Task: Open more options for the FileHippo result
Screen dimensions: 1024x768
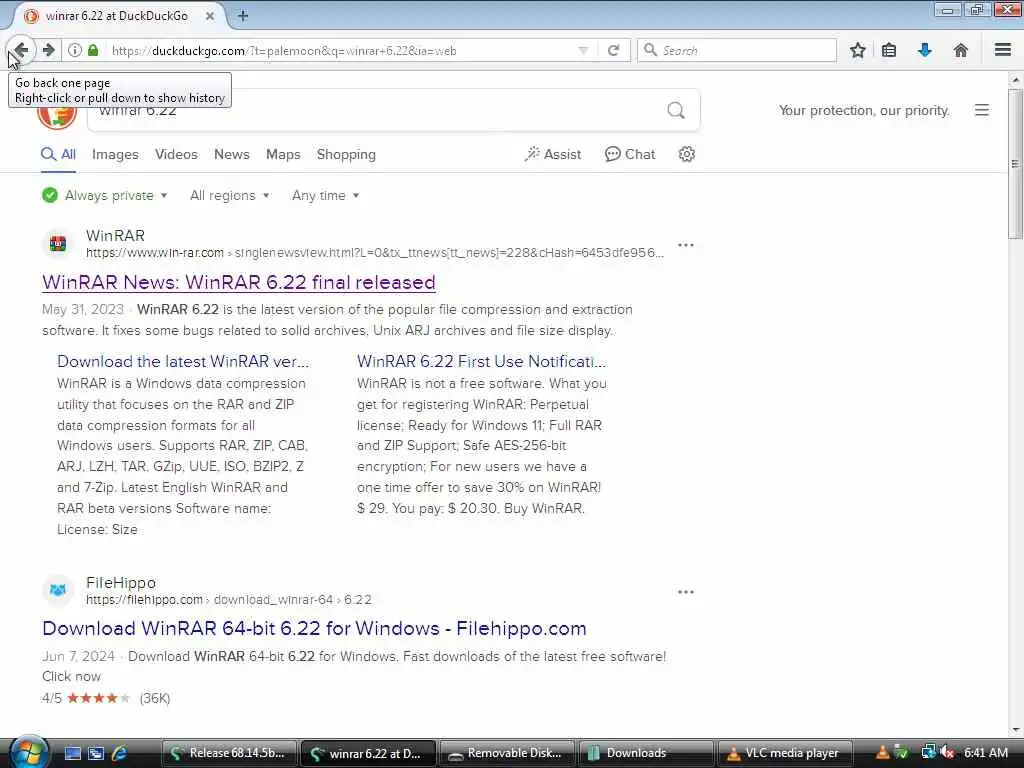Action: click(686, 592)
